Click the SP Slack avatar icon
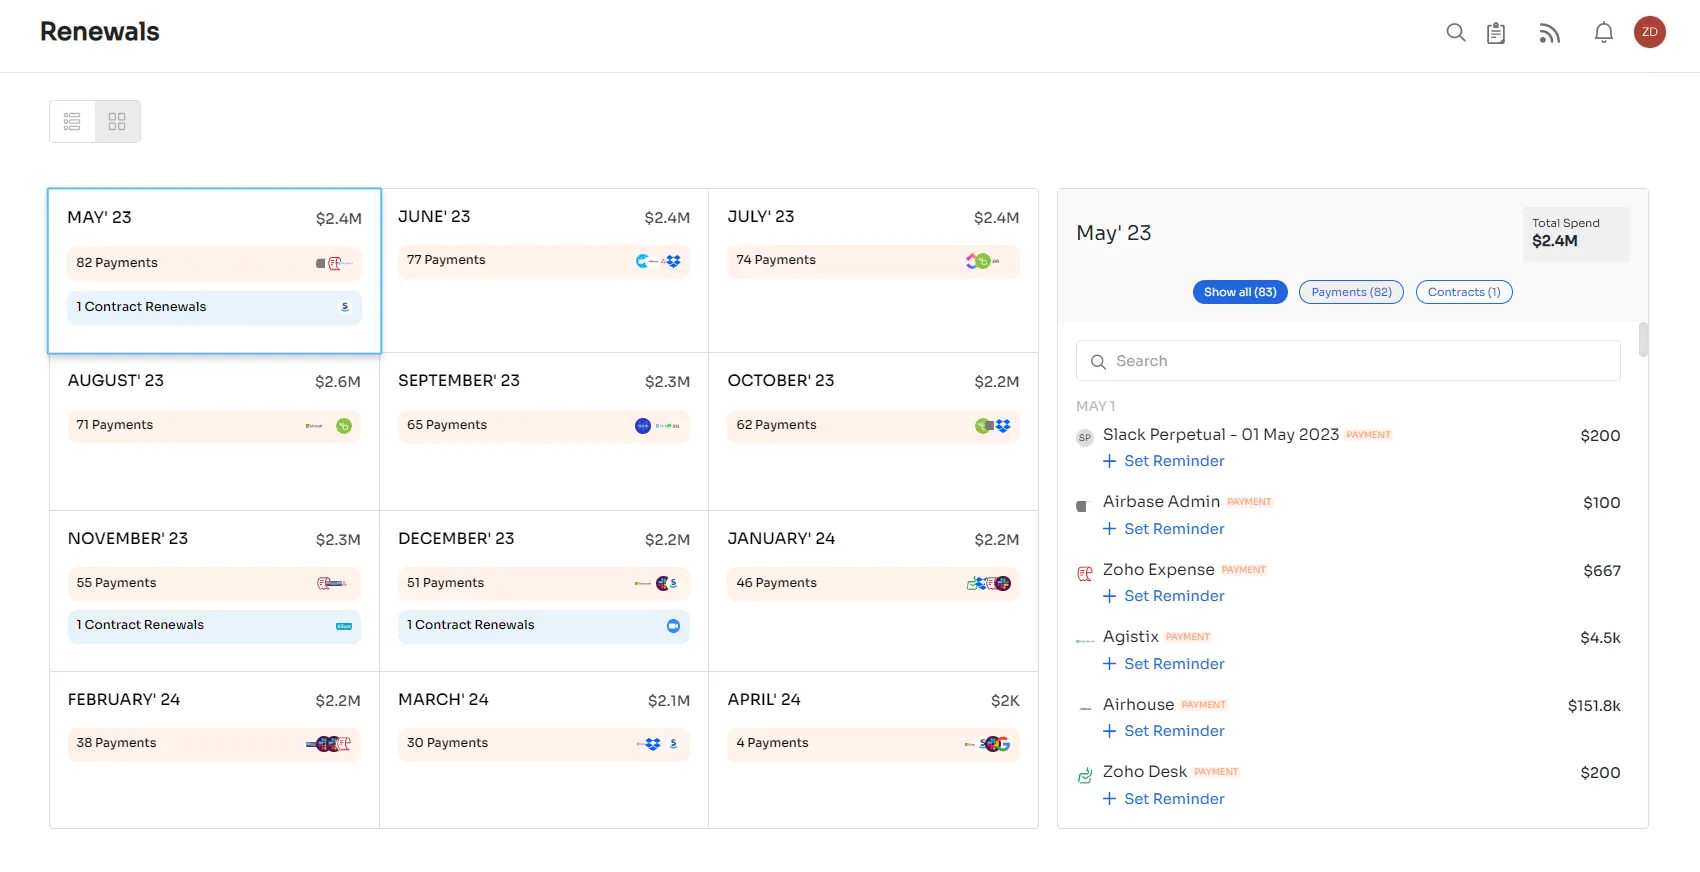The image size is (1700, 872). 1084,437
